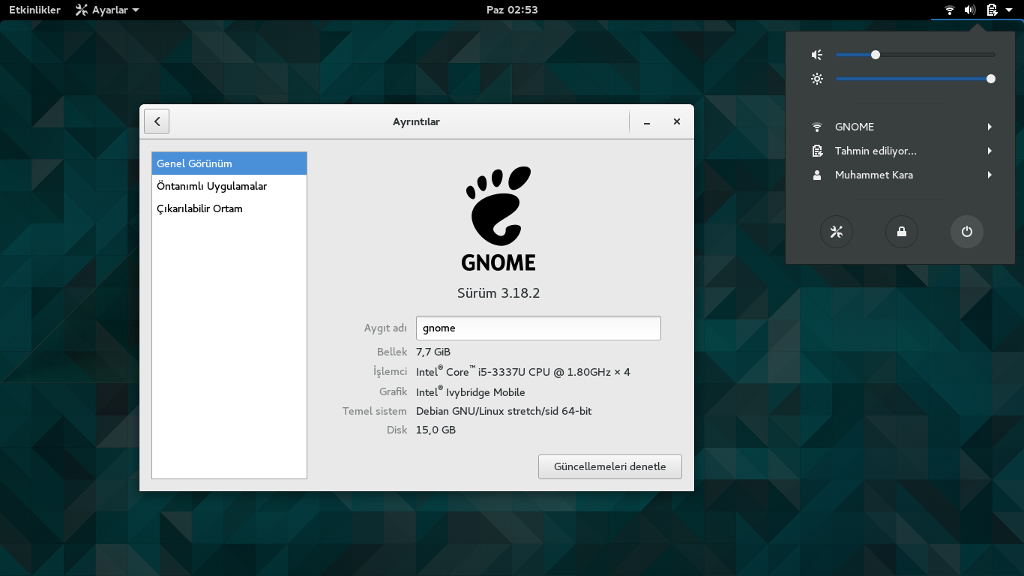
Task: Click the Muhammet Kara user name
Action: (x=874, y=175)
